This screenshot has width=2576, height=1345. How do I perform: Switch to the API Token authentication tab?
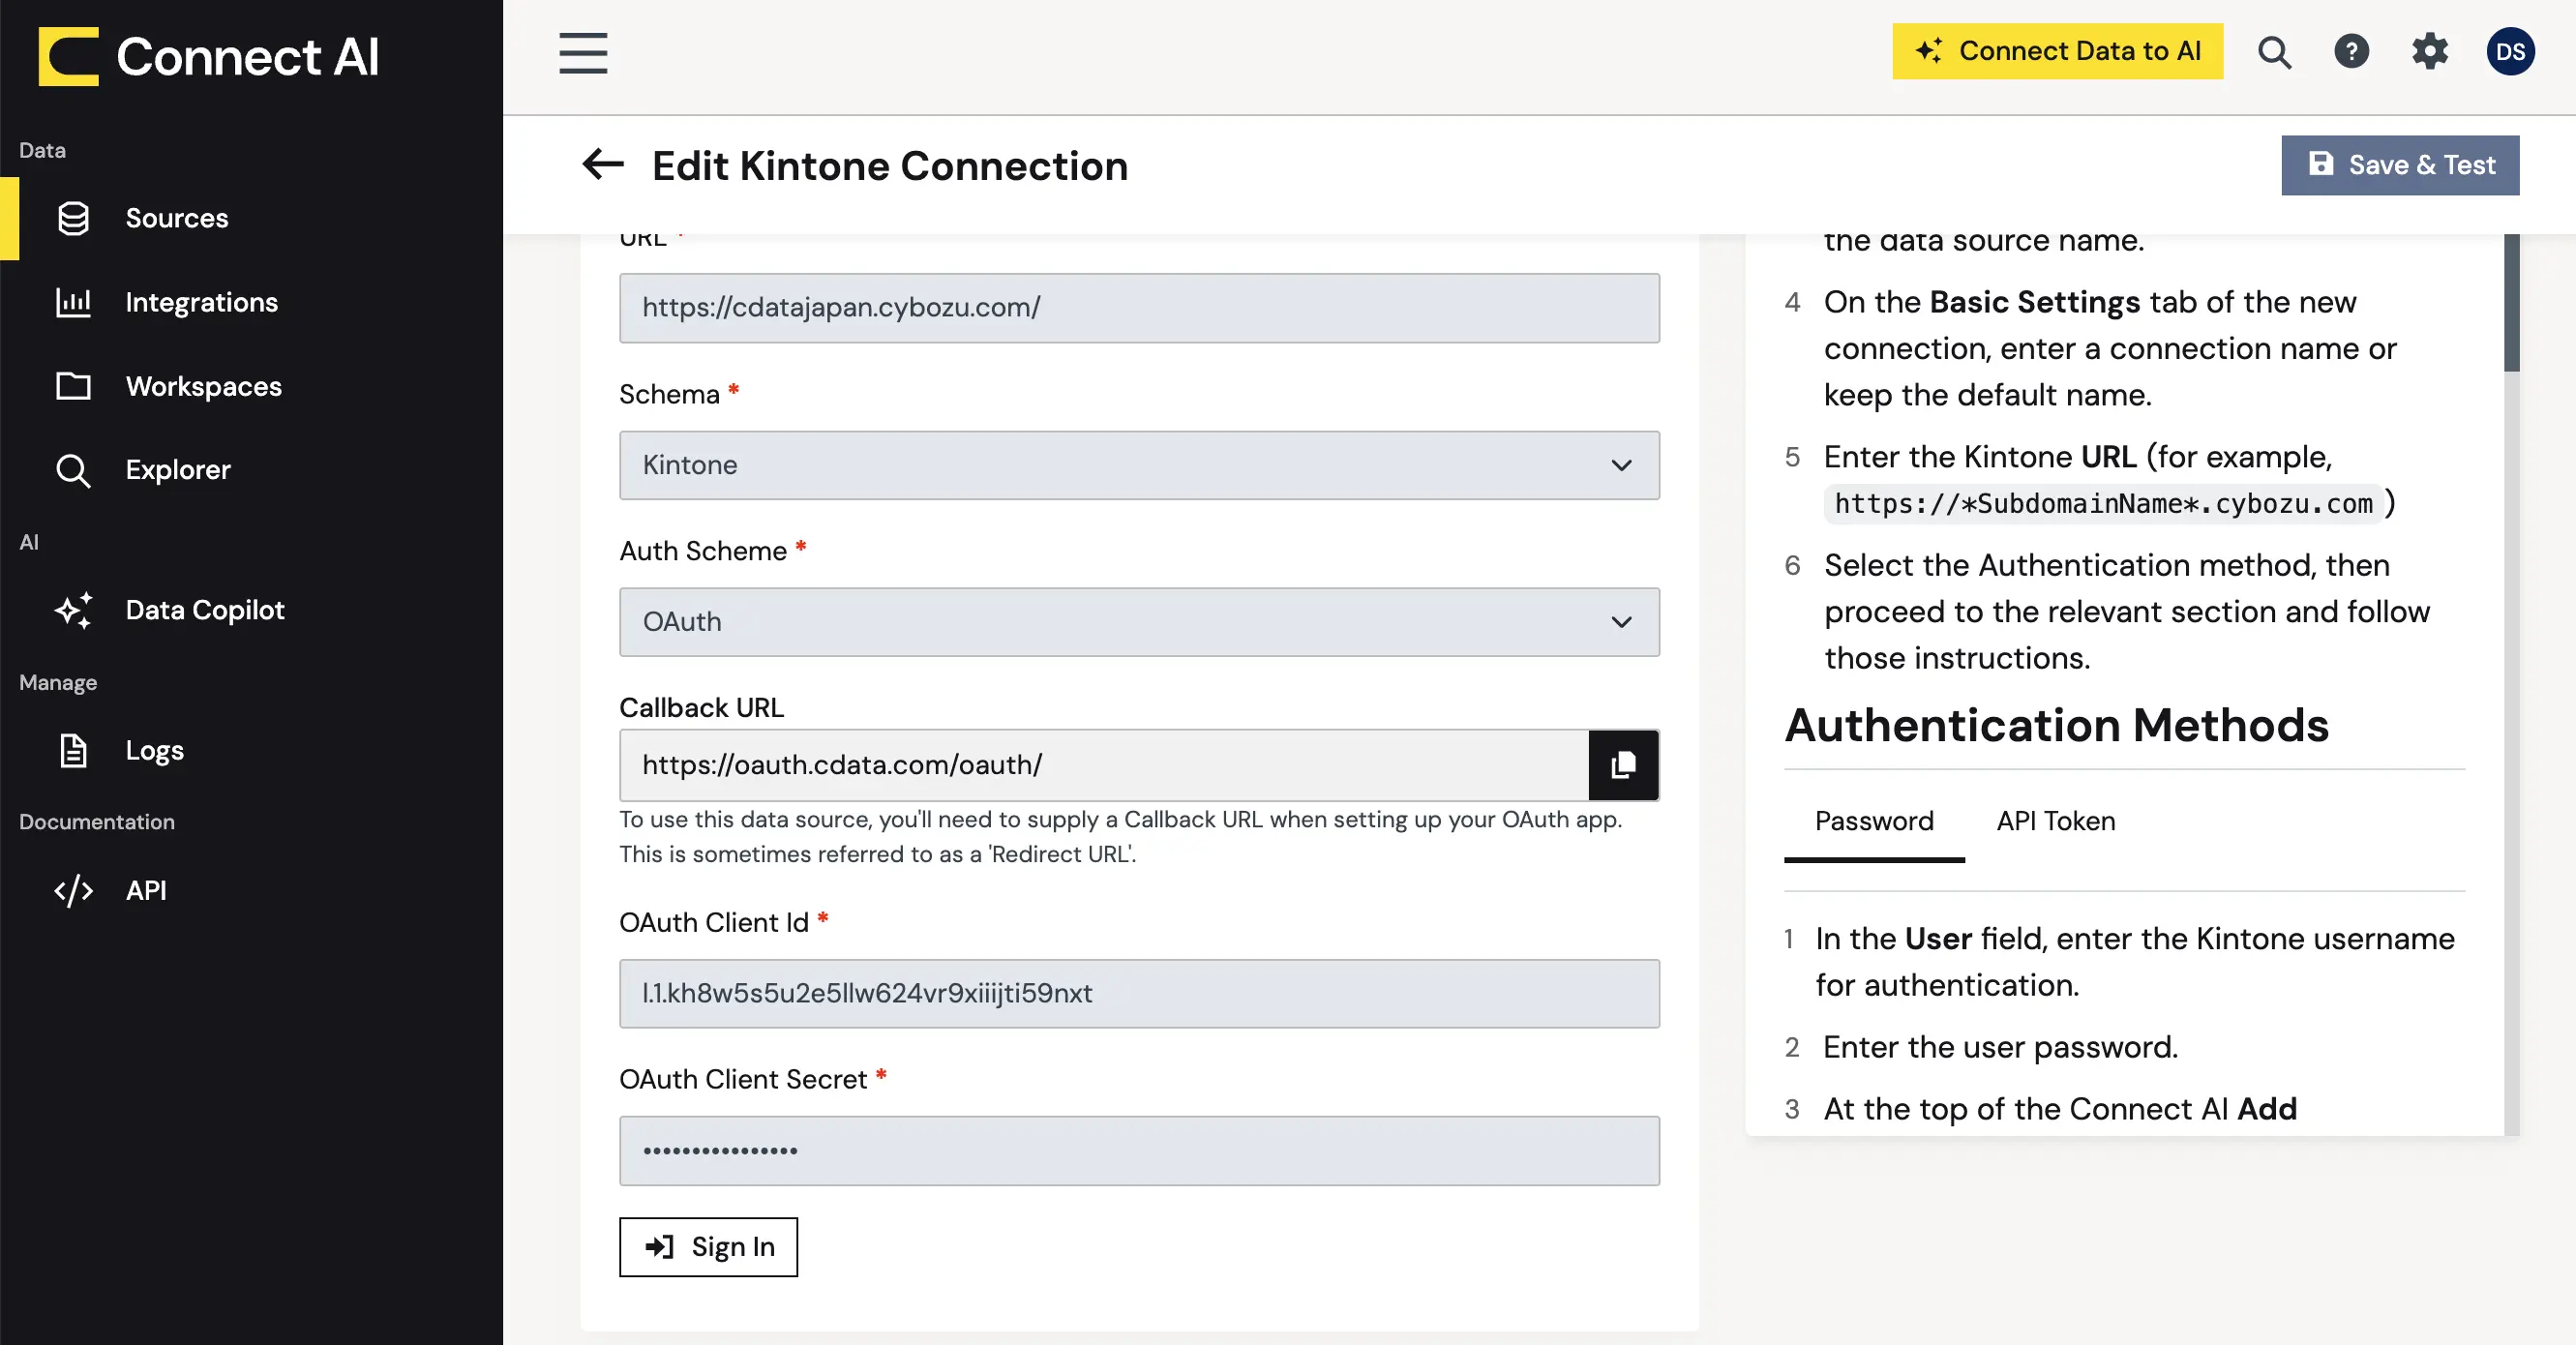2055,821
